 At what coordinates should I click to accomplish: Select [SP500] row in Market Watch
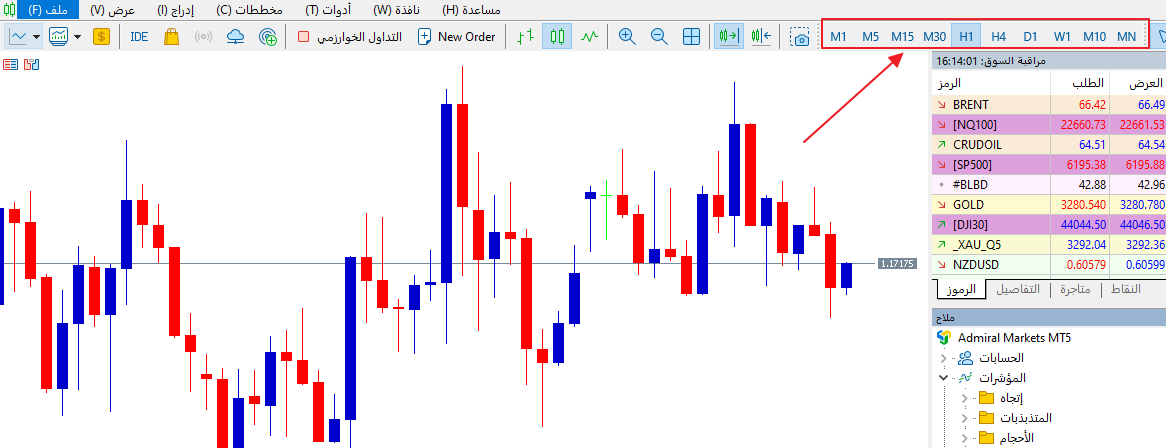(x=1049, y=164)
